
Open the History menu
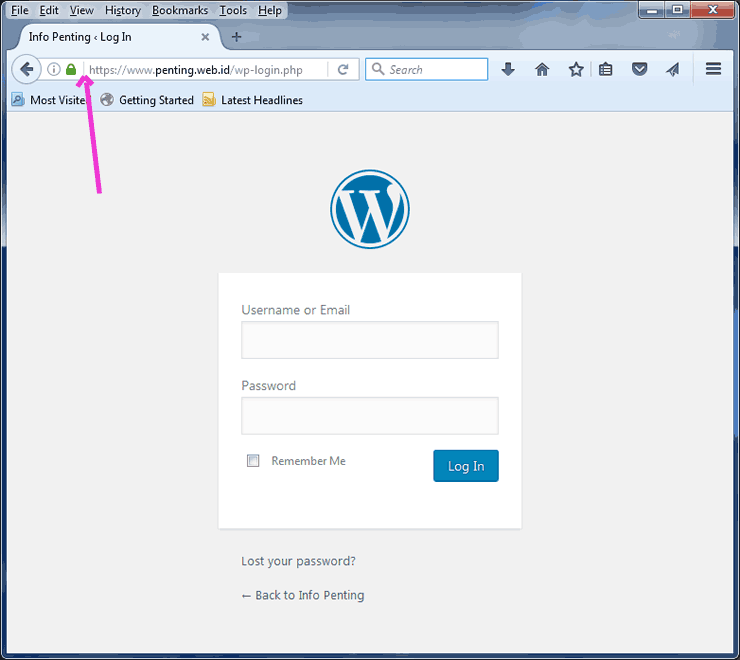[x=123, y=10]
